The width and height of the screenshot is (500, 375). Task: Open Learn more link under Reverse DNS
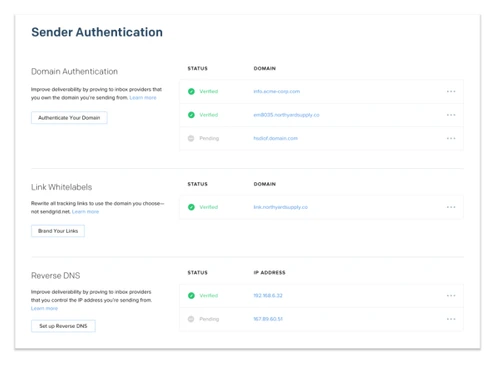point(44,308)
